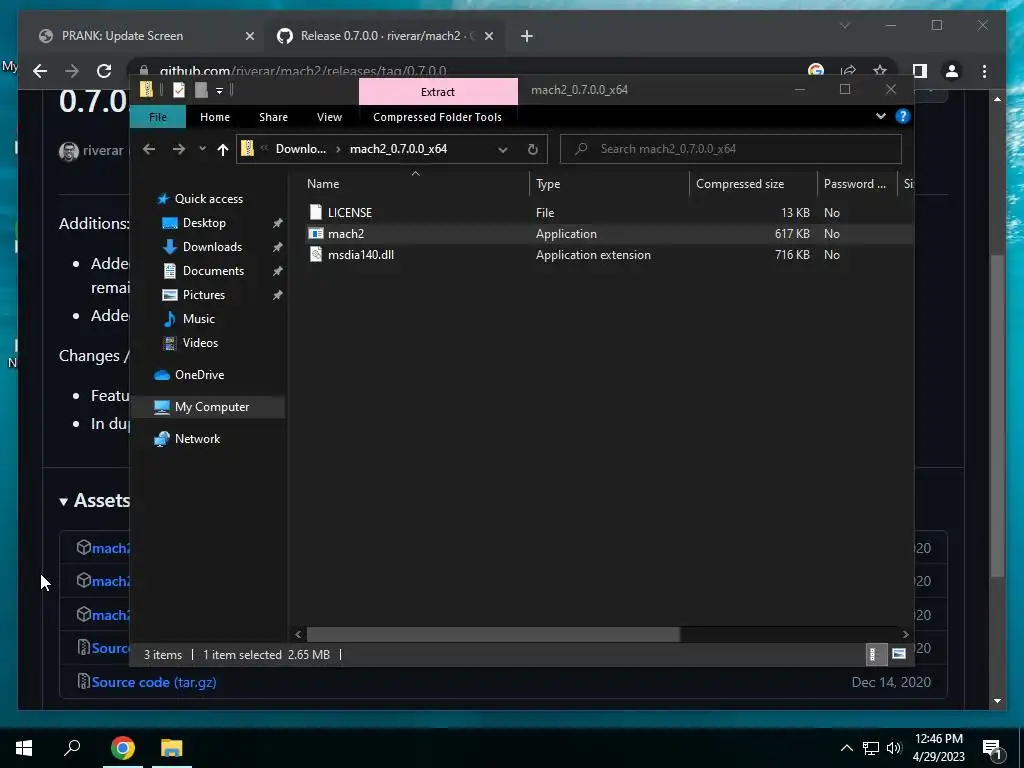Click the Explorer Help question mark icon
The width and height of the screenshot is (1024, 768).
tap(903, 116)
